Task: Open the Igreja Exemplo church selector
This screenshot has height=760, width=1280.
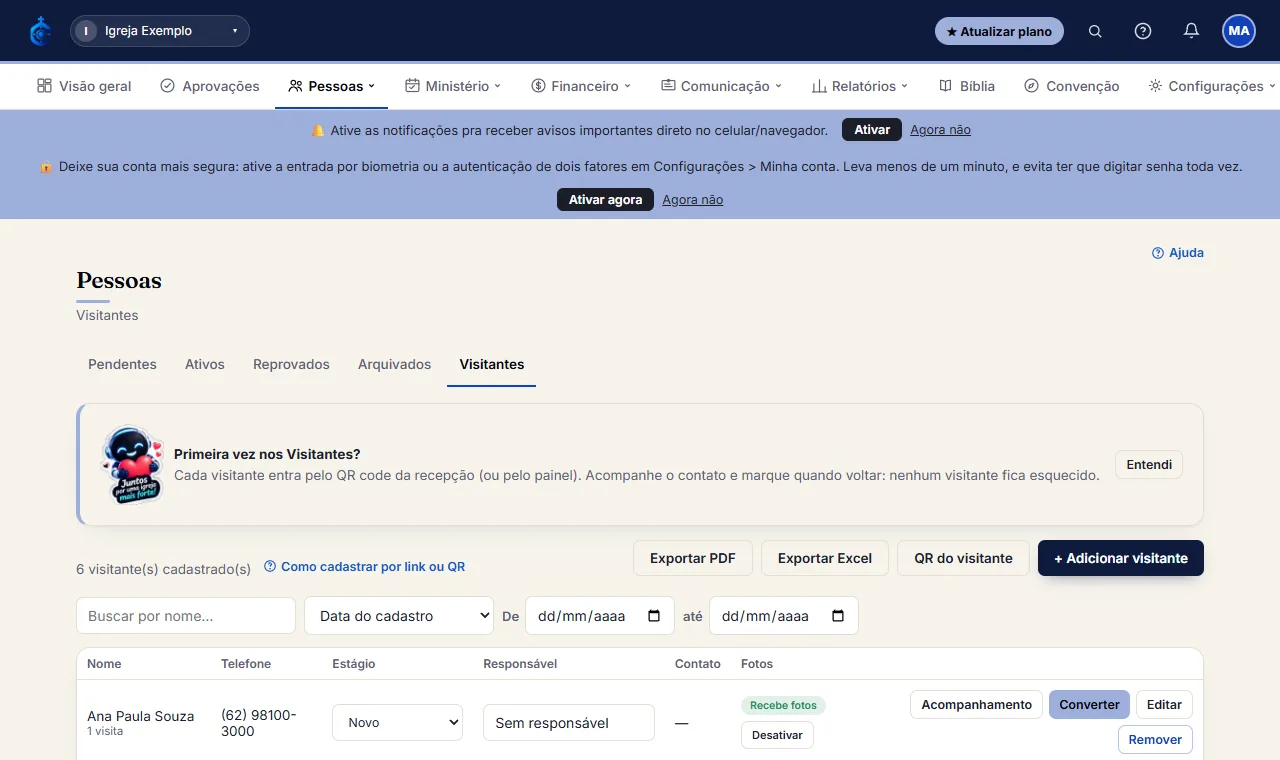Action: click(160, 31)
